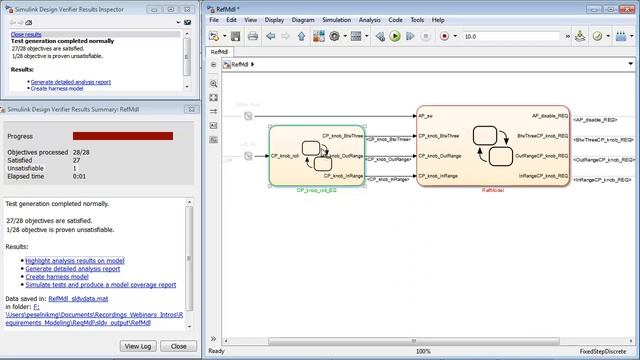Viewport: 640px width, 360px height.
Task: Print the RefMdl diagram
Action: pos(253,36)
